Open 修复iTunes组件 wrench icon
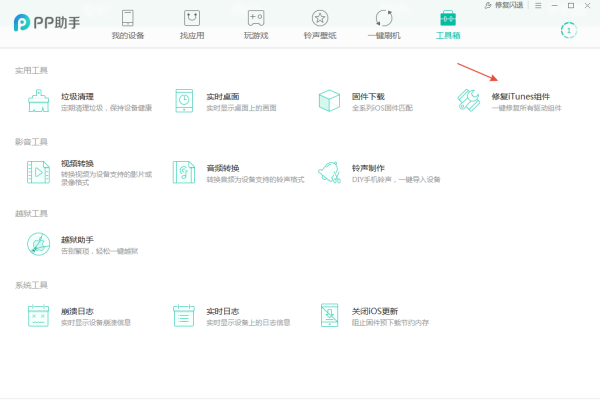Image resolution: width=600 pixels, height=402 pixels. pos(469,100)
